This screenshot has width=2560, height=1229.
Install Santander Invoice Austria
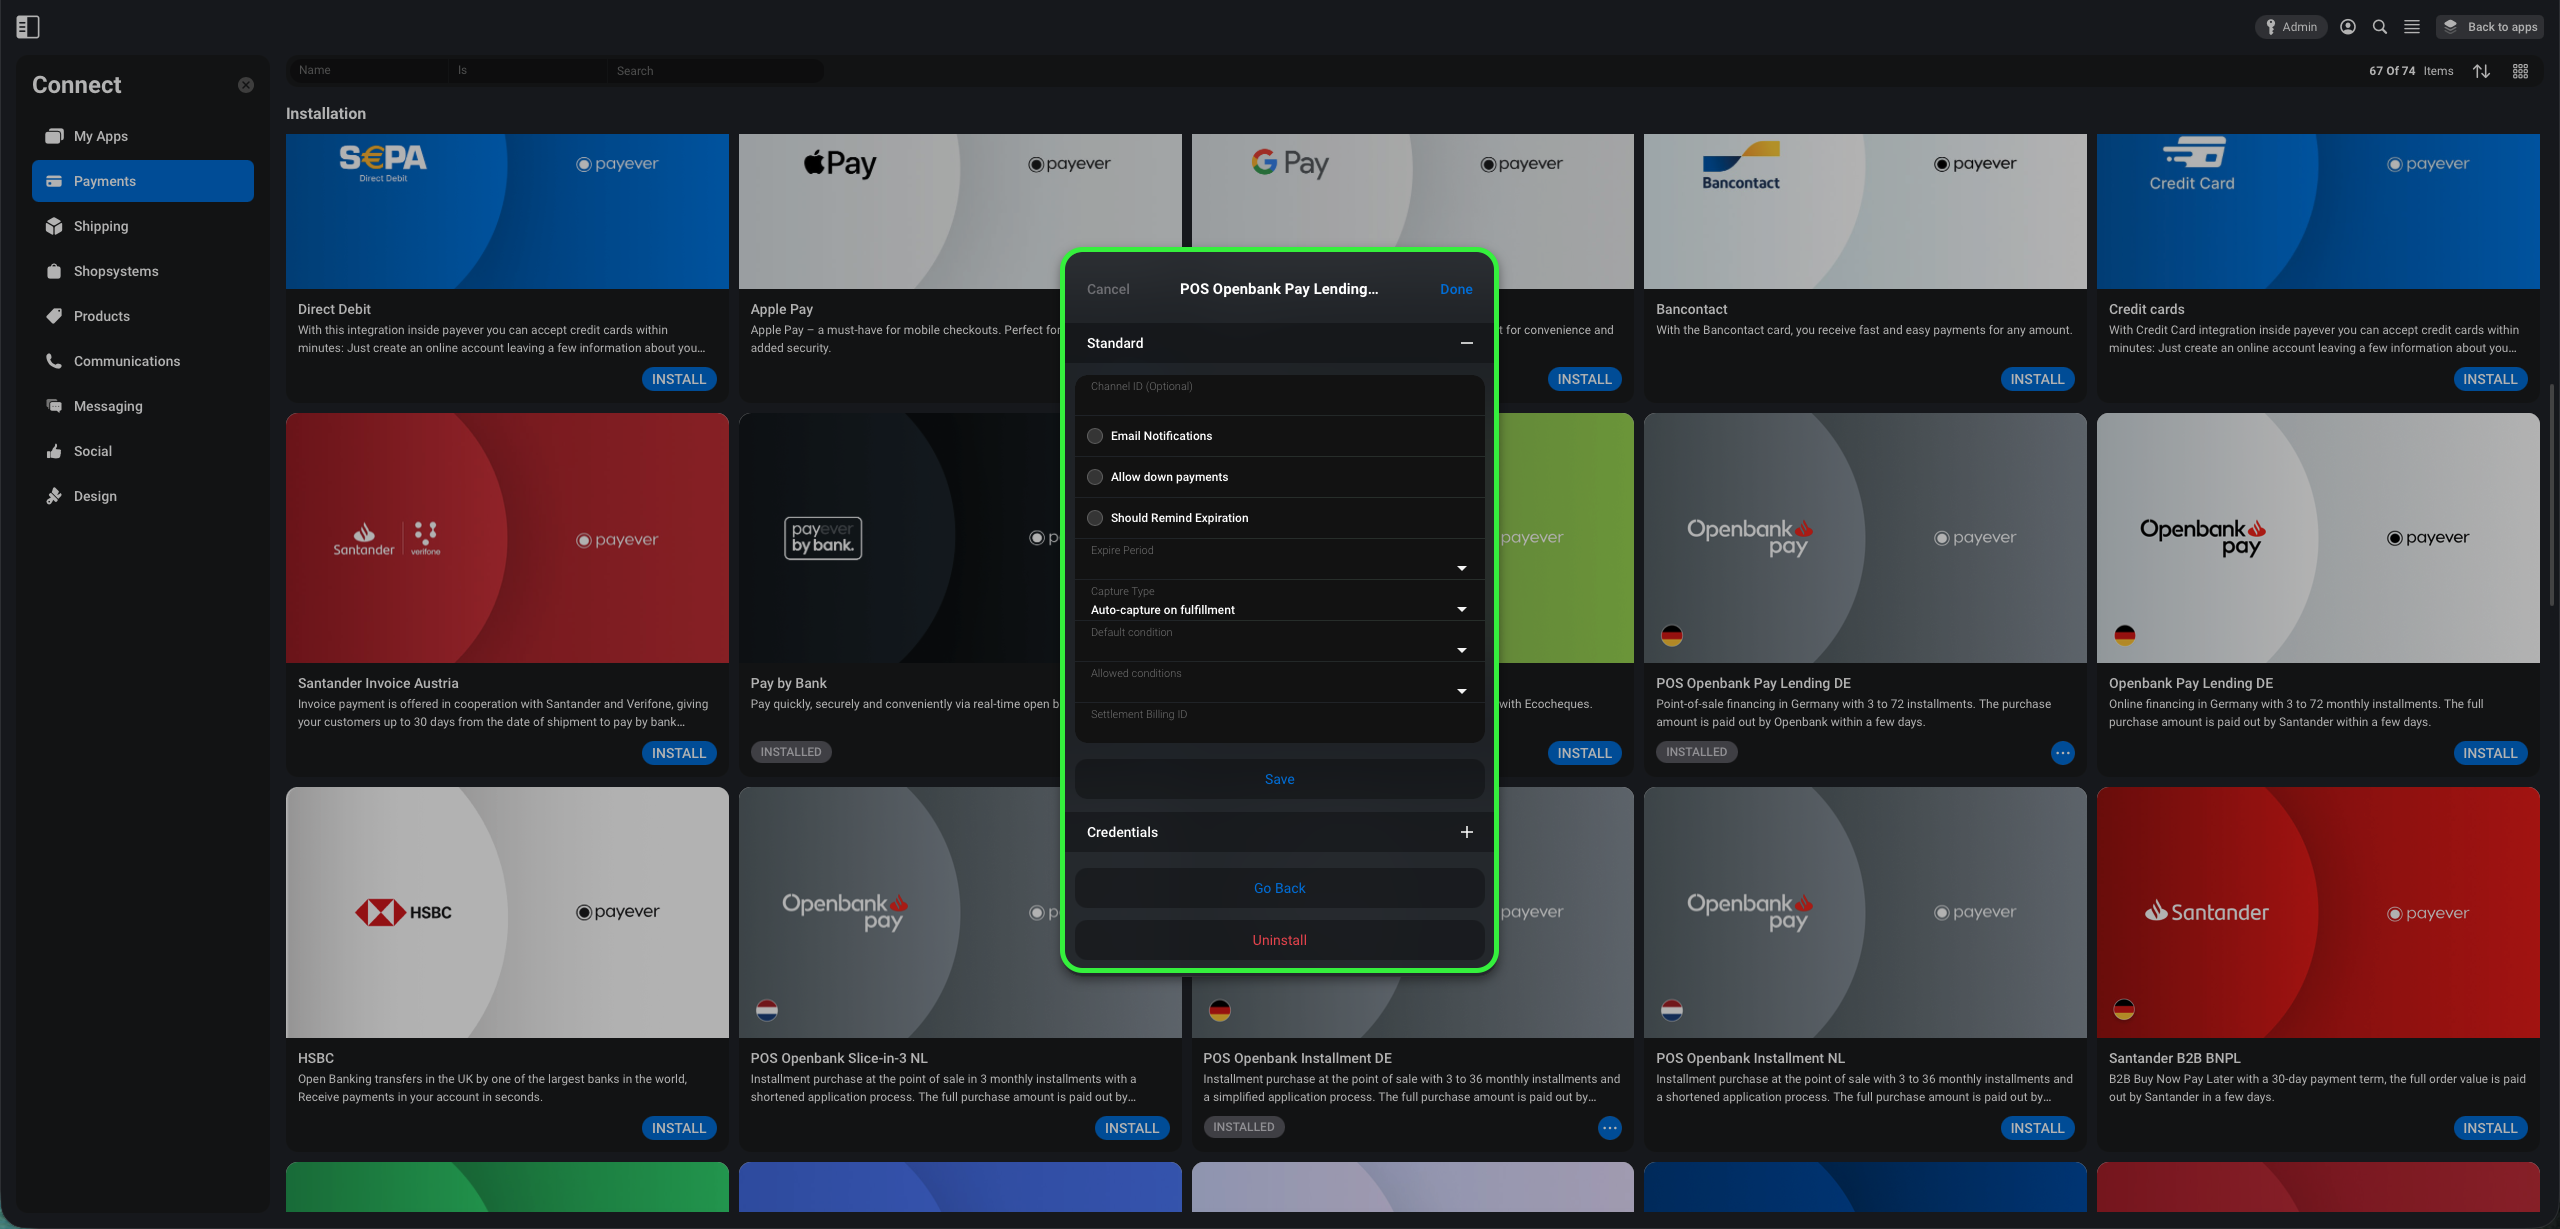679,753
